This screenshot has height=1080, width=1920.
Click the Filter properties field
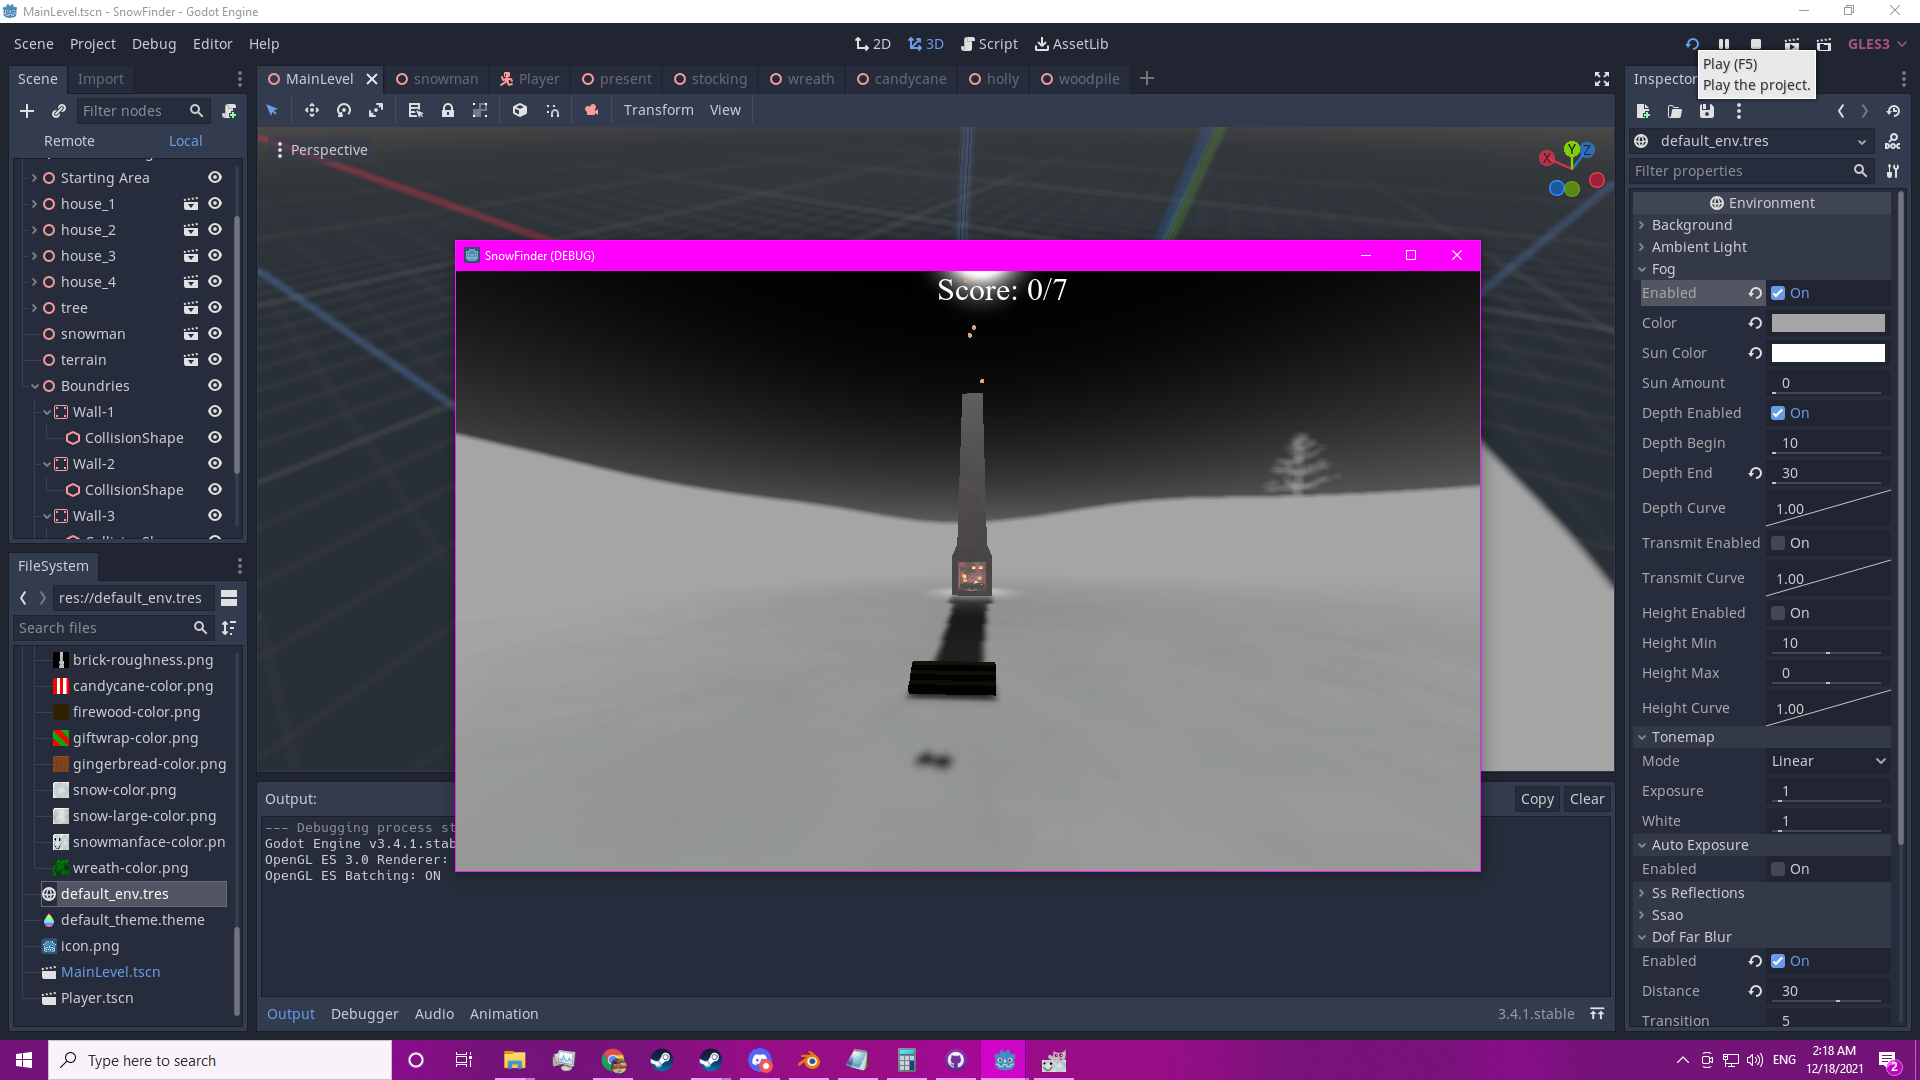pyautogui.click(x=1740, y=171)
